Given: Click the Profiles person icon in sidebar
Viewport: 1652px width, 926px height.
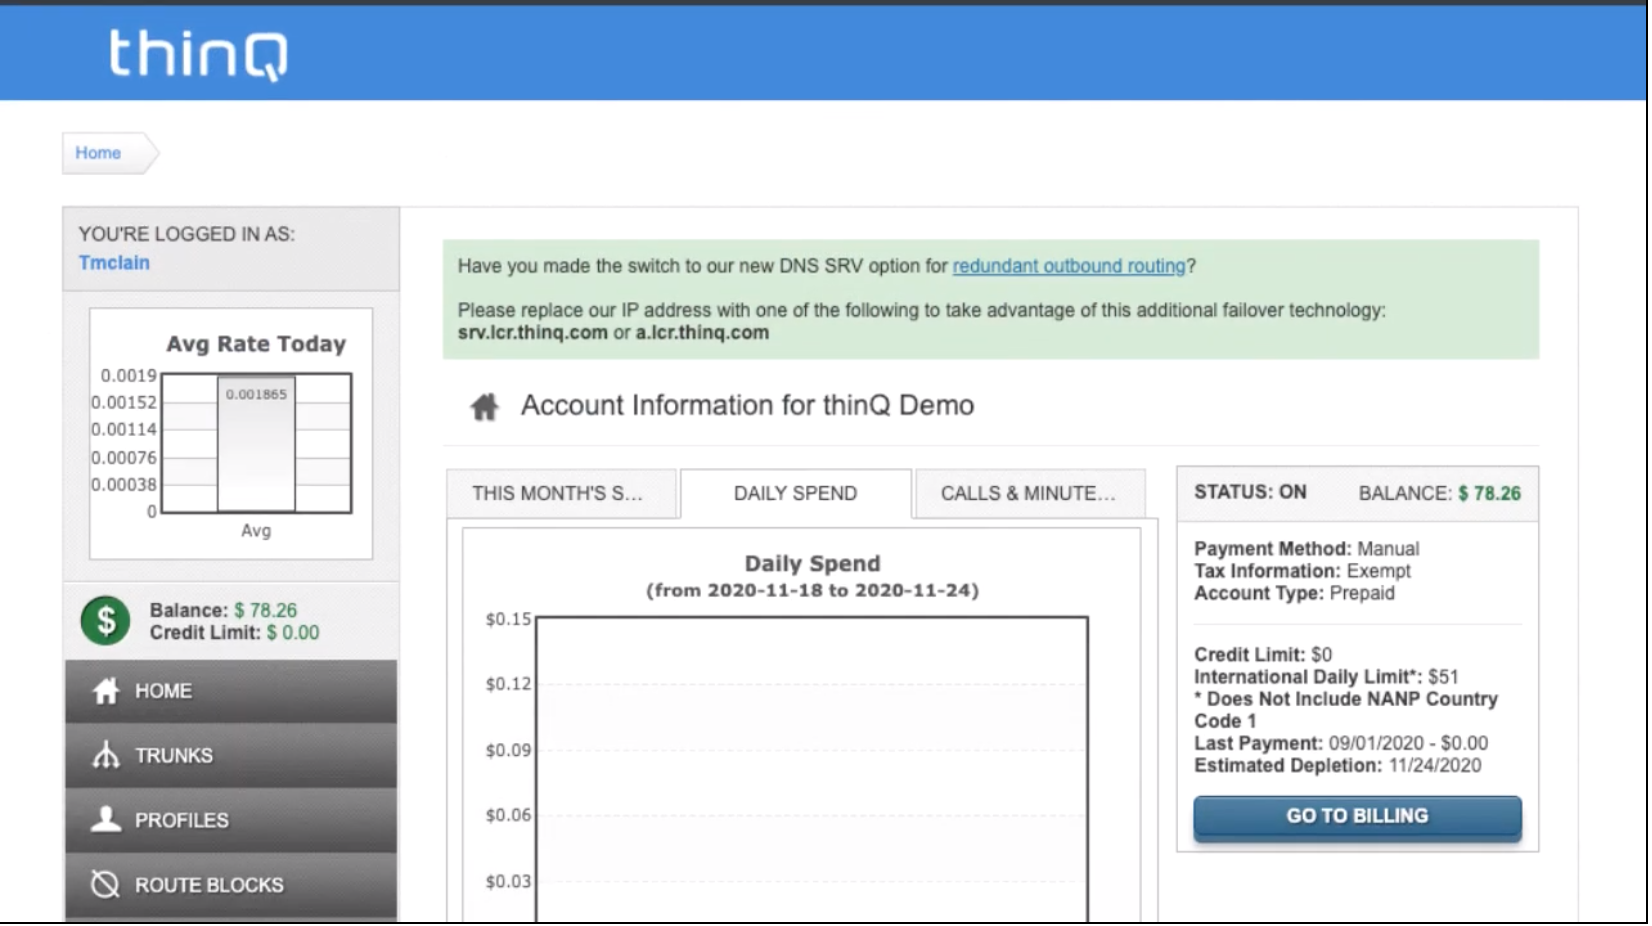Looking at the screenshot, I should 106,820.
